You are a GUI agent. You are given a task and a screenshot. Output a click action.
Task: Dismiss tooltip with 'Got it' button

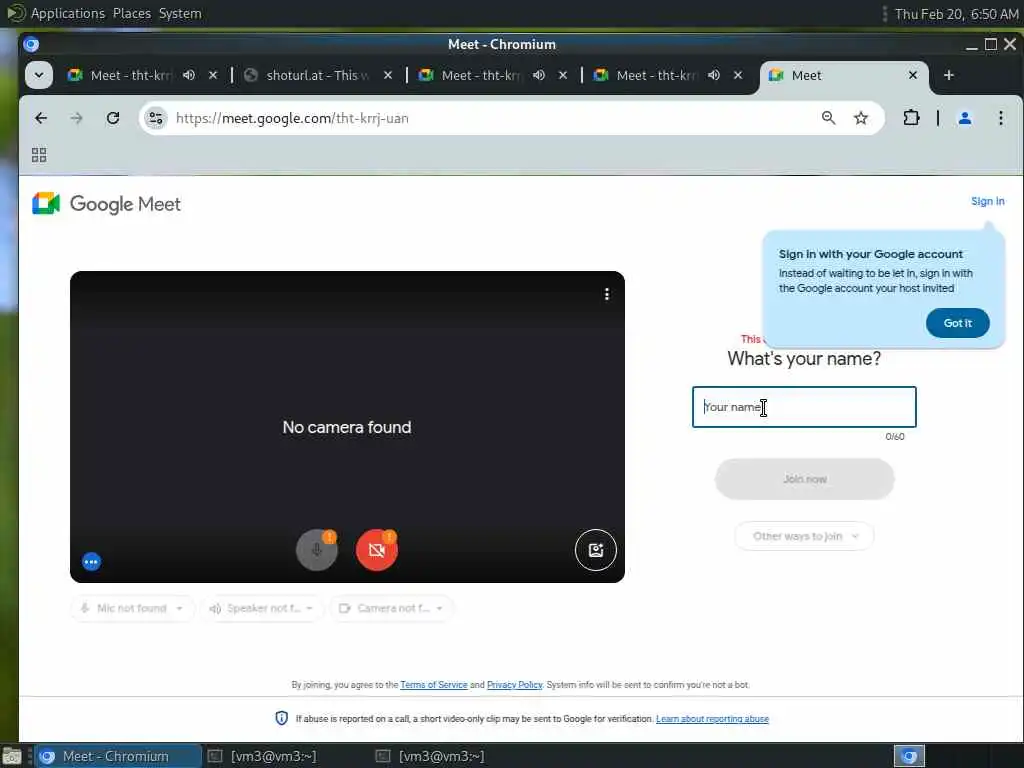pyautogui.click(x=957, y=323)
